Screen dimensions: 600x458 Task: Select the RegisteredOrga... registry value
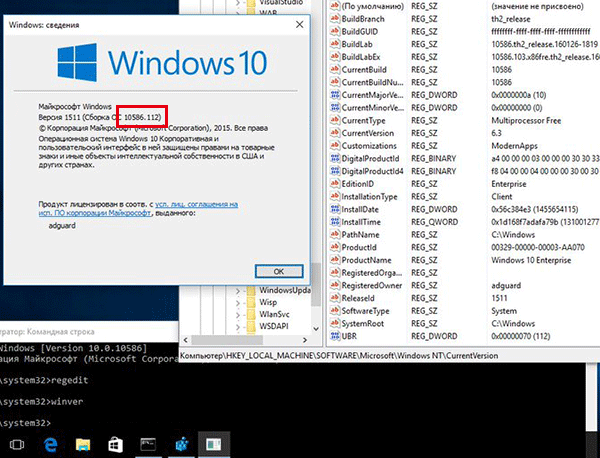pyautogui.click(x=372, y=272)
